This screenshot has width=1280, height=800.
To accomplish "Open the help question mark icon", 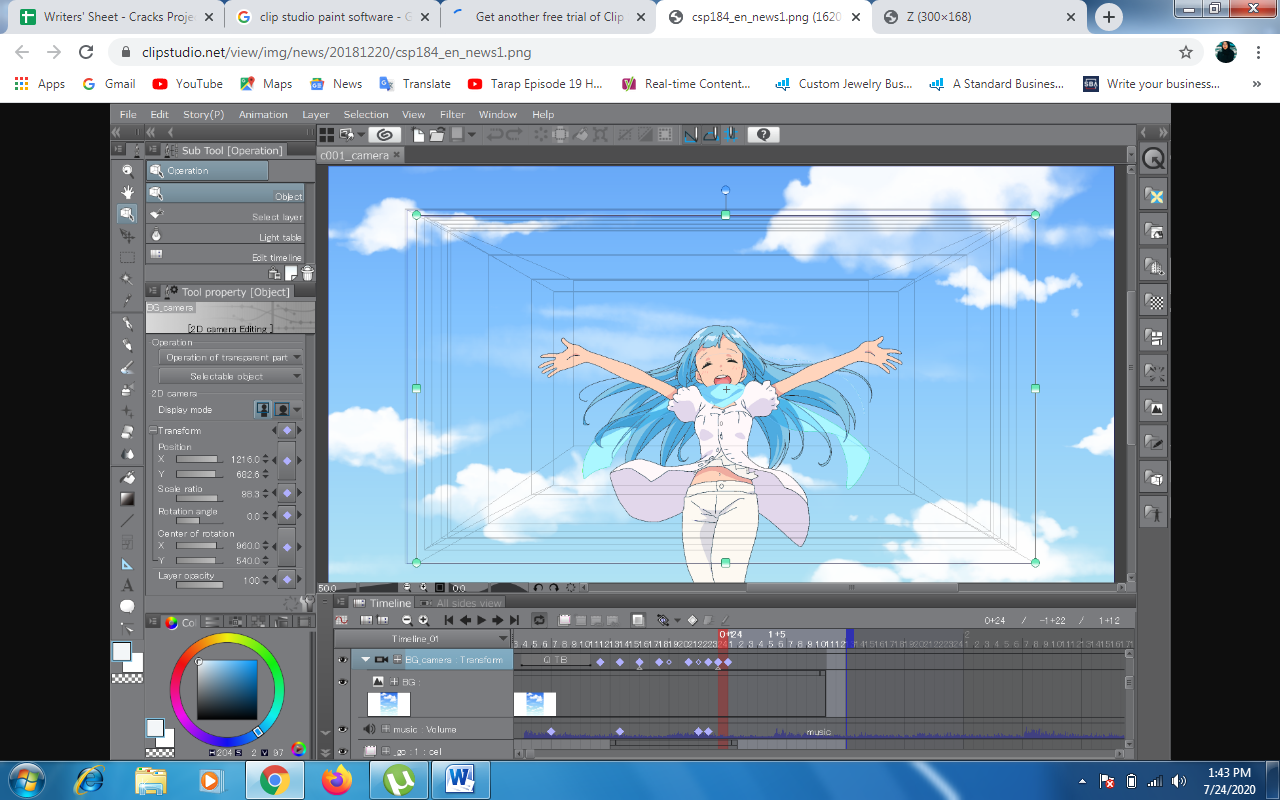I will [763, 134].
